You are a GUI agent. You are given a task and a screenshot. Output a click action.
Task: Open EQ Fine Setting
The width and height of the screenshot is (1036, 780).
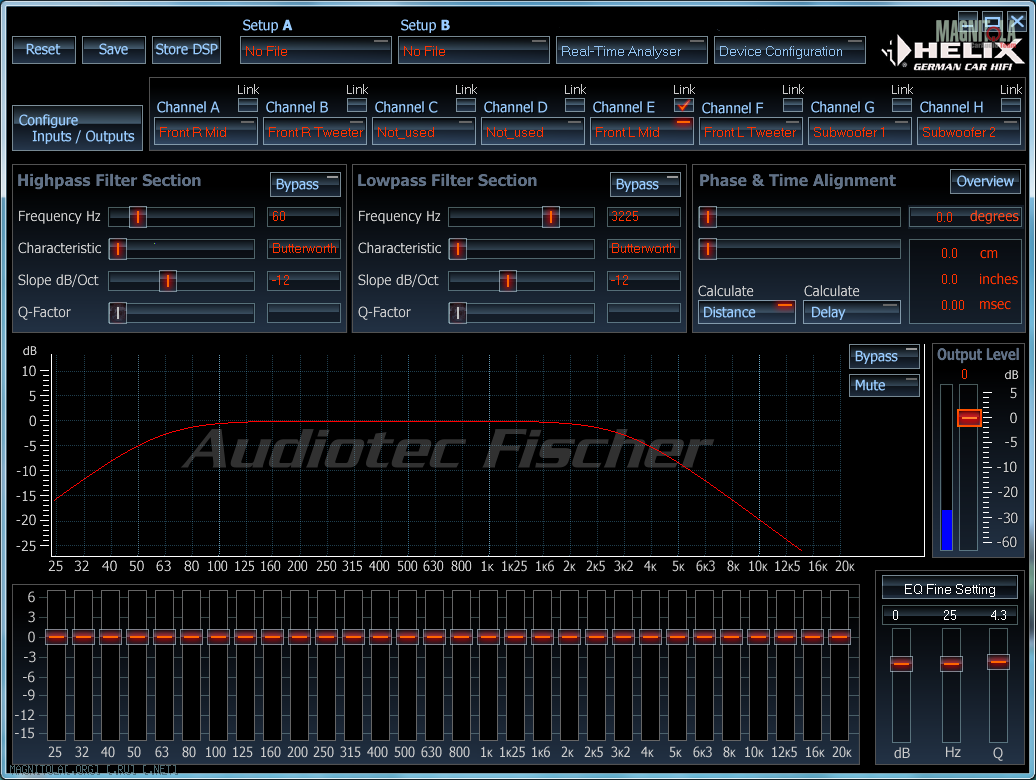coord(949,589)
